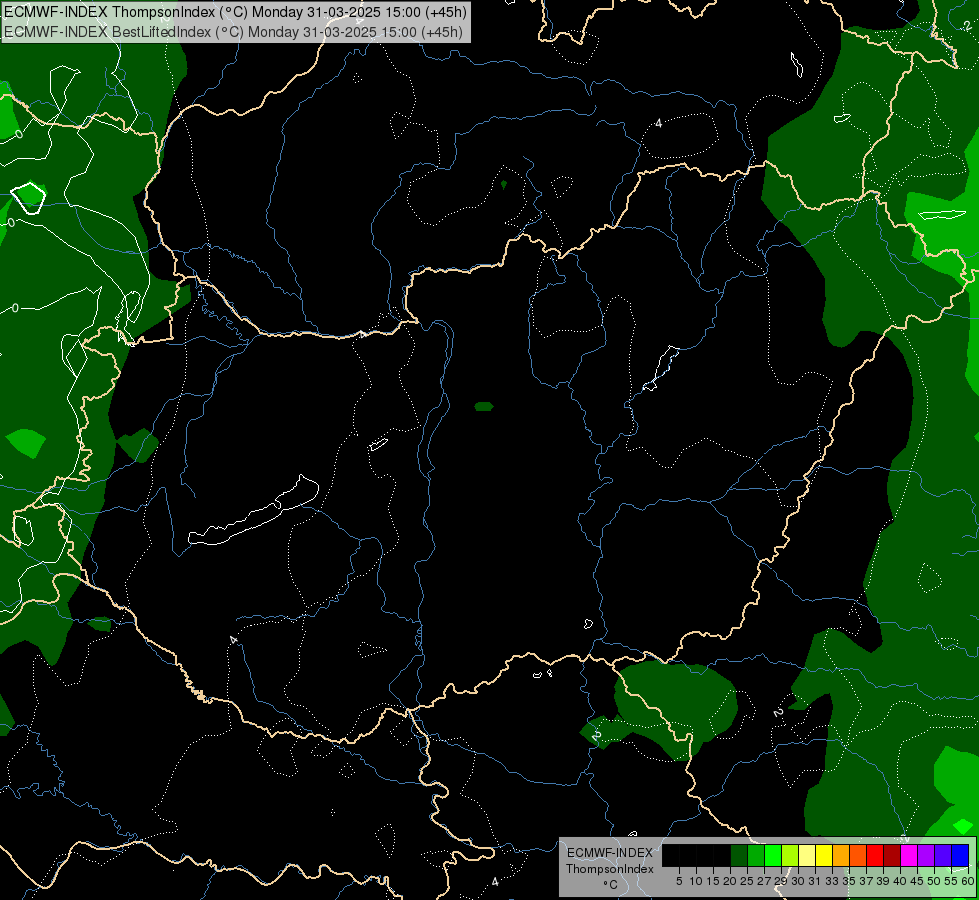This screenshot has width=979, height=900.
Task: Click the legend scale value 25
Action: (747, 881)
